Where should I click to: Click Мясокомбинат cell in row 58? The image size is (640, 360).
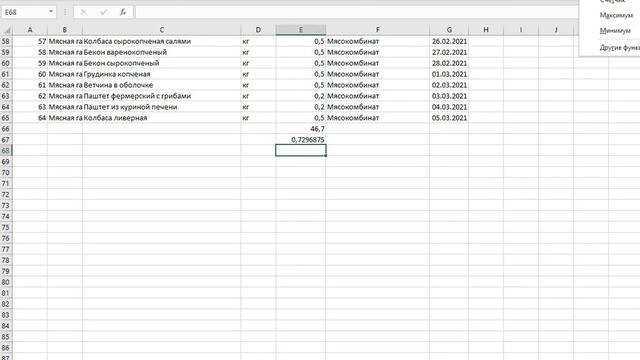pos(378,41)
